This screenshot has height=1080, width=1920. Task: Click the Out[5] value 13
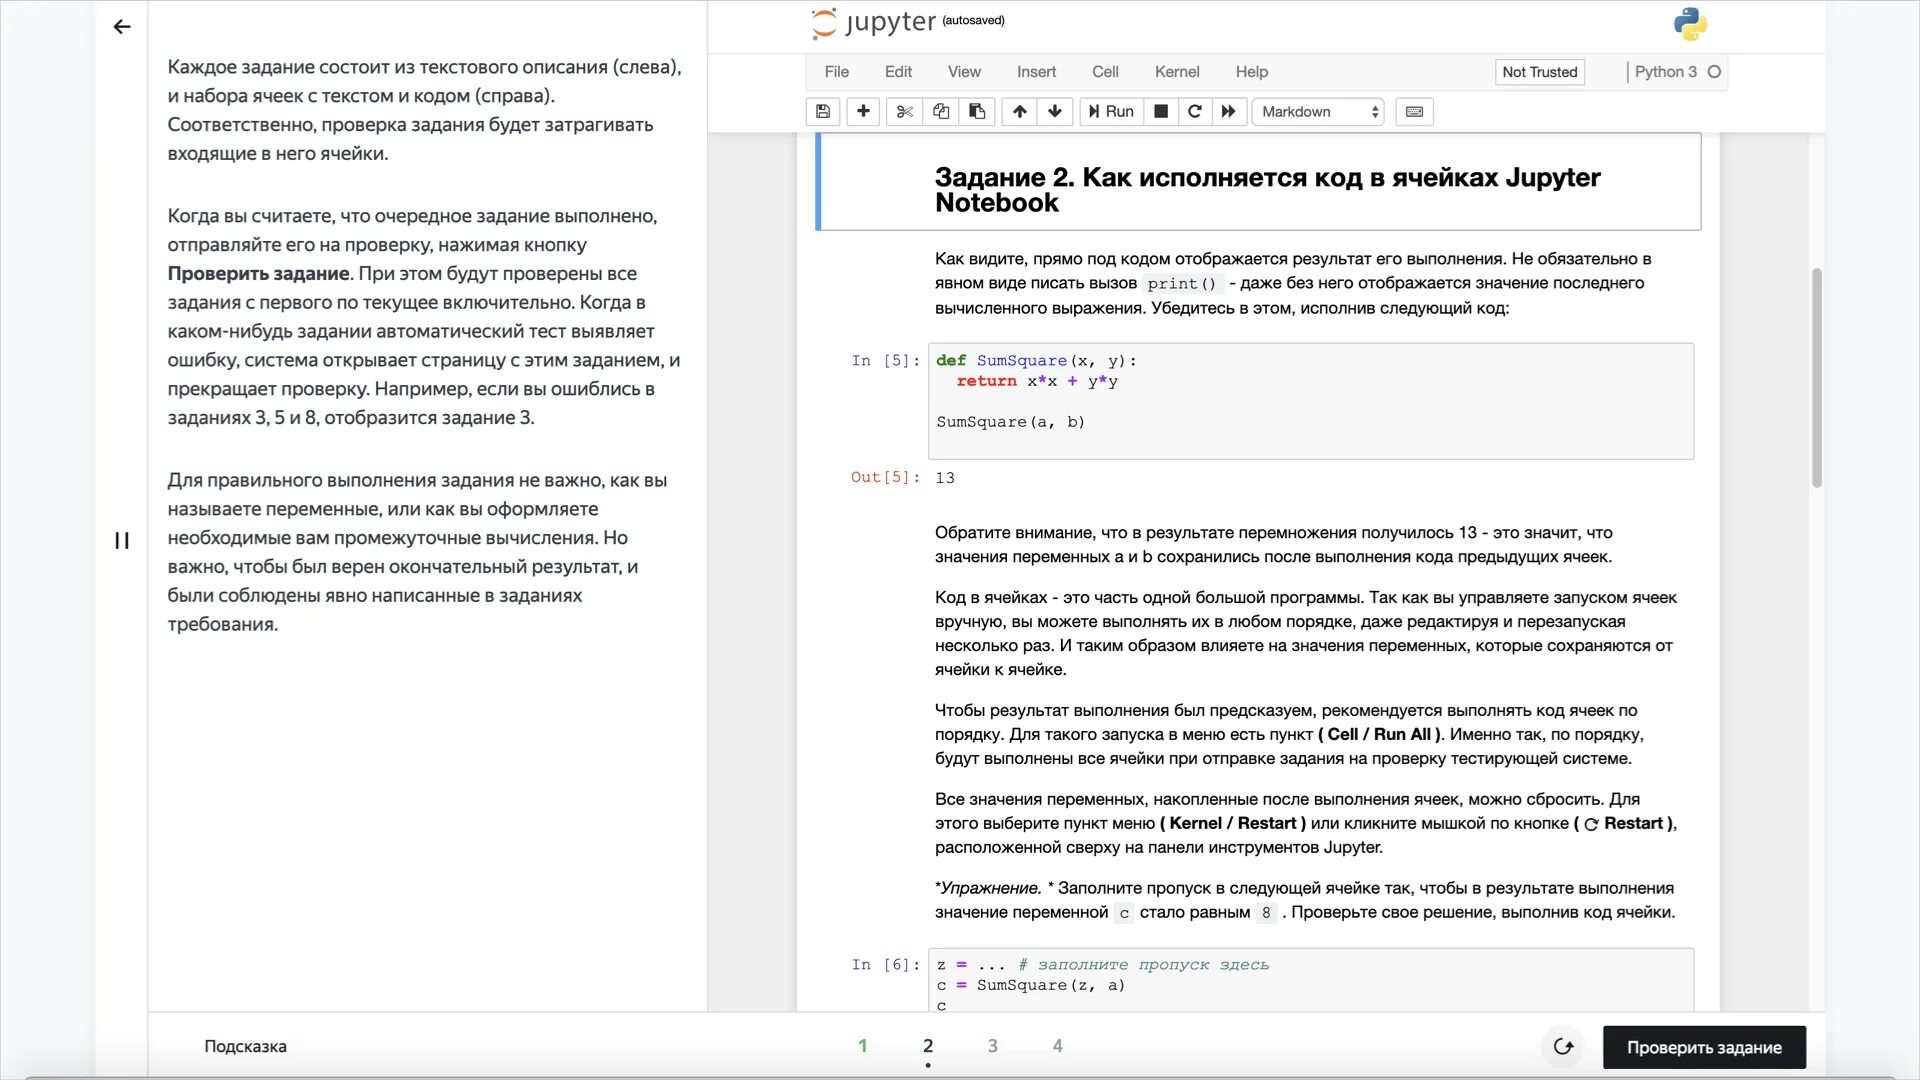pos(945,478)
